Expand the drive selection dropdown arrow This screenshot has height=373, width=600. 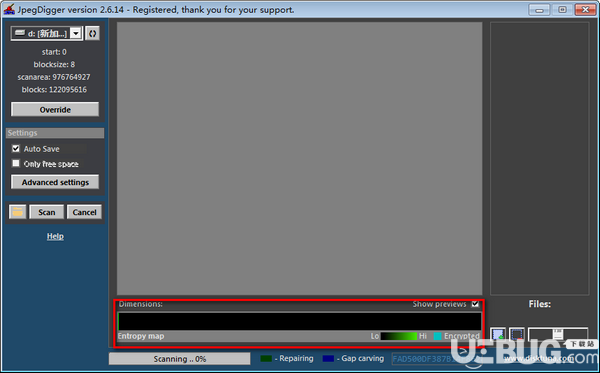[x=76, y=34]
